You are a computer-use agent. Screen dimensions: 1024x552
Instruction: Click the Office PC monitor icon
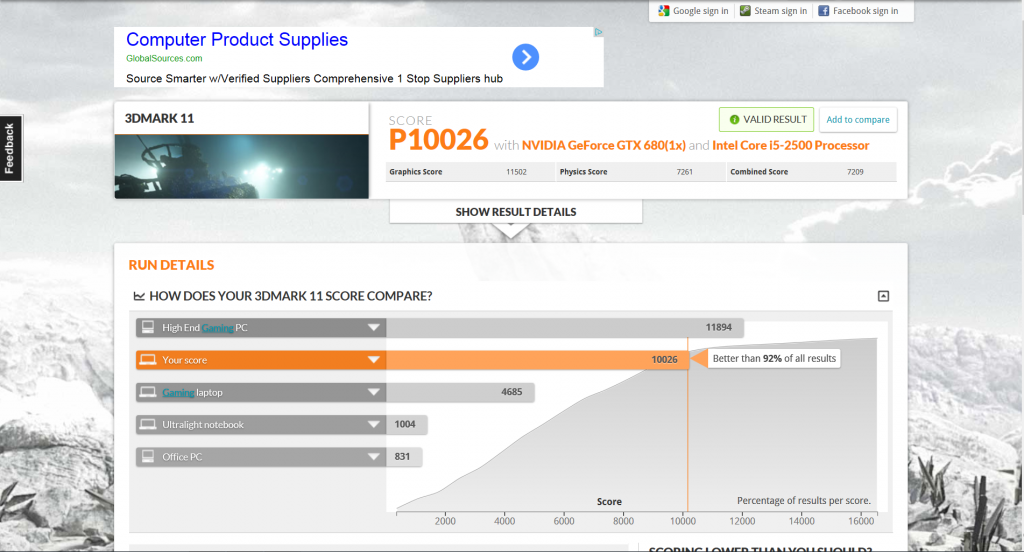[148, 457]
